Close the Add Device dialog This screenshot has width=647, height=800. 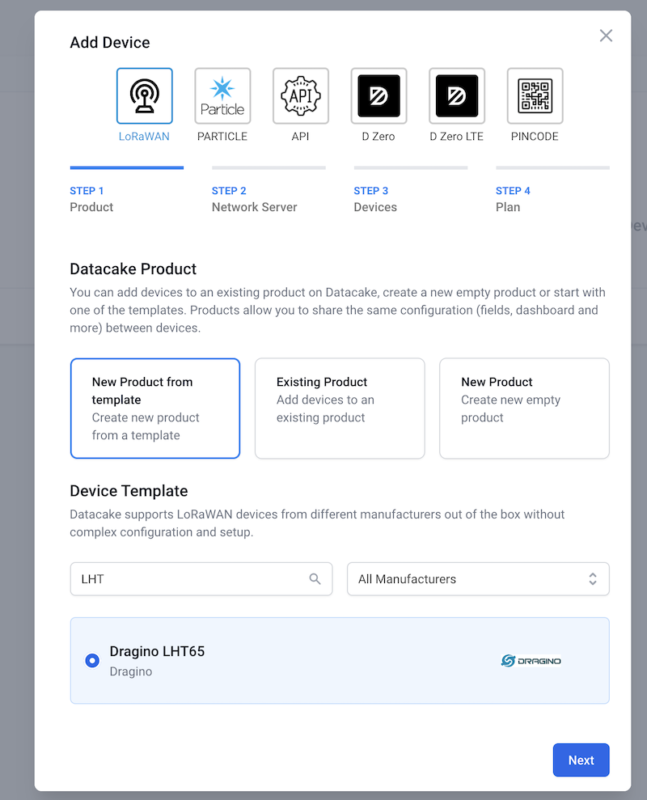point(606,36)
